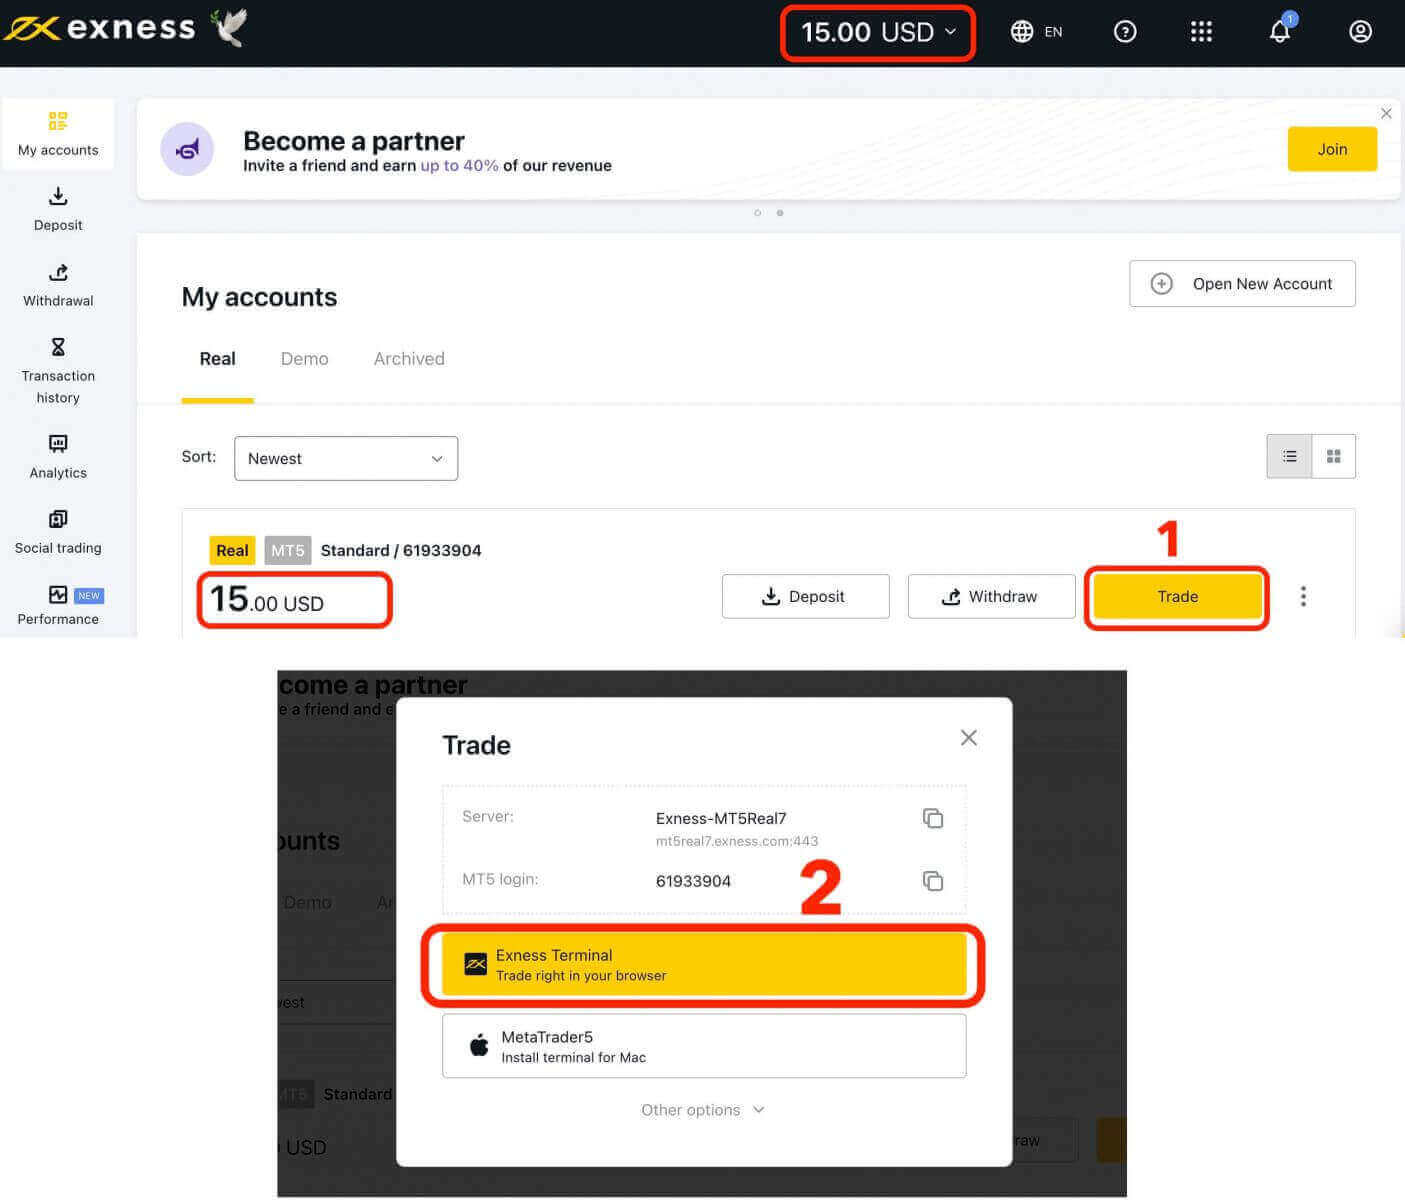1405x1200 pixels.
Task: Switch to list view layout
Action: pos(1289,457)
